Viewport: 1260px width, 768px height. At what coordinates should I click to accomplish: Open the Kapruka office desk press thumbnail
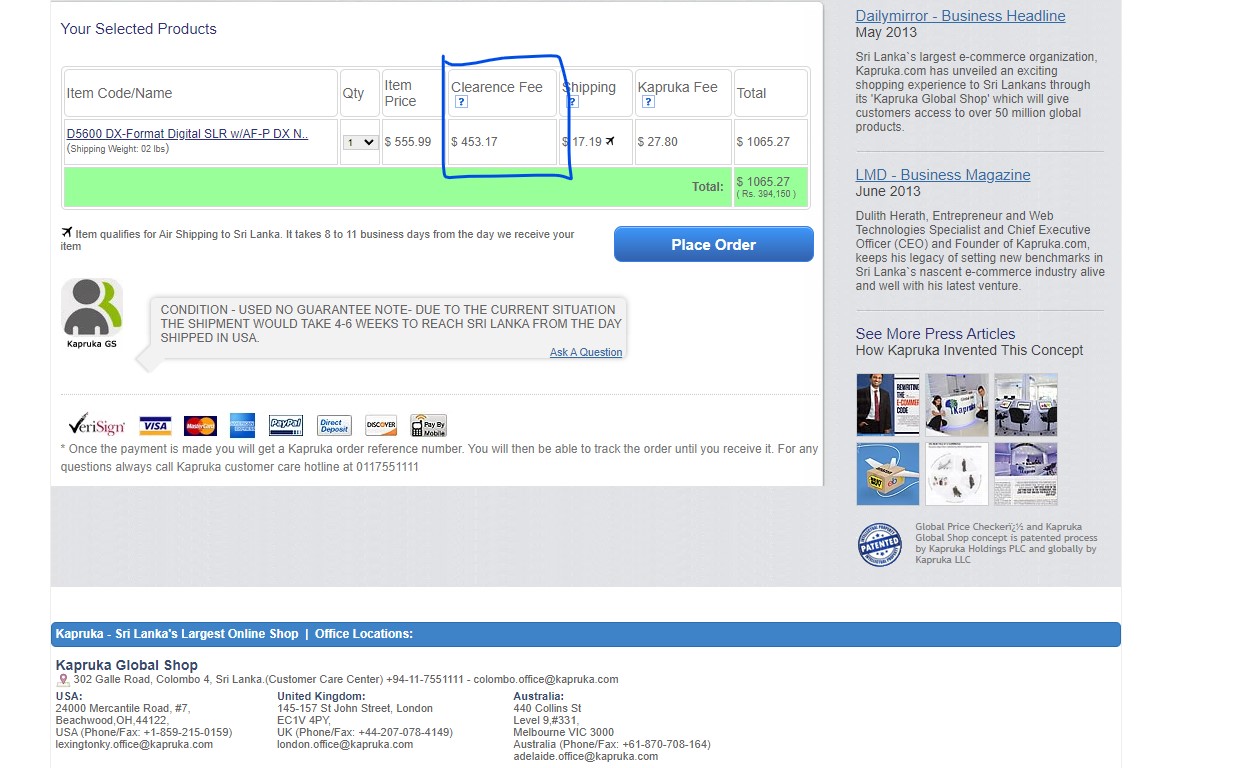[x=957, y=404]
